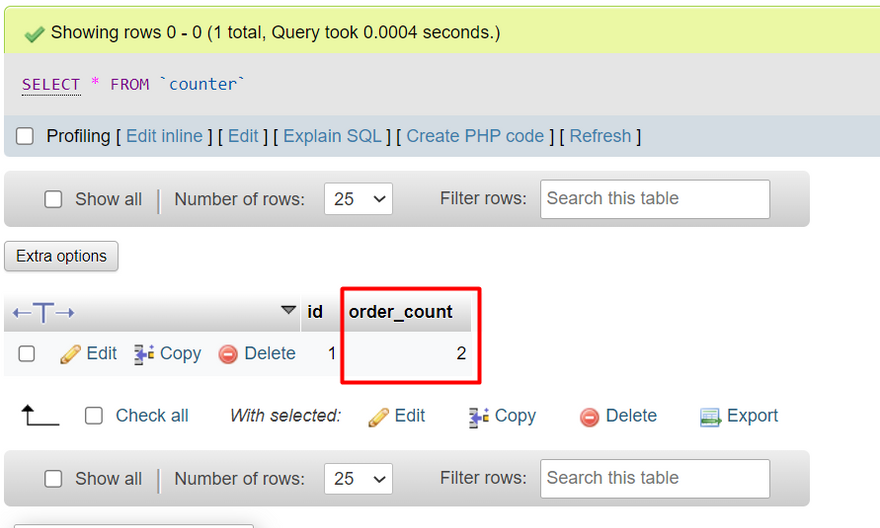The height and width of the screenshot is (528, 880).
Task: Open the top Number of rows dropdown
Action: [358, 199]
